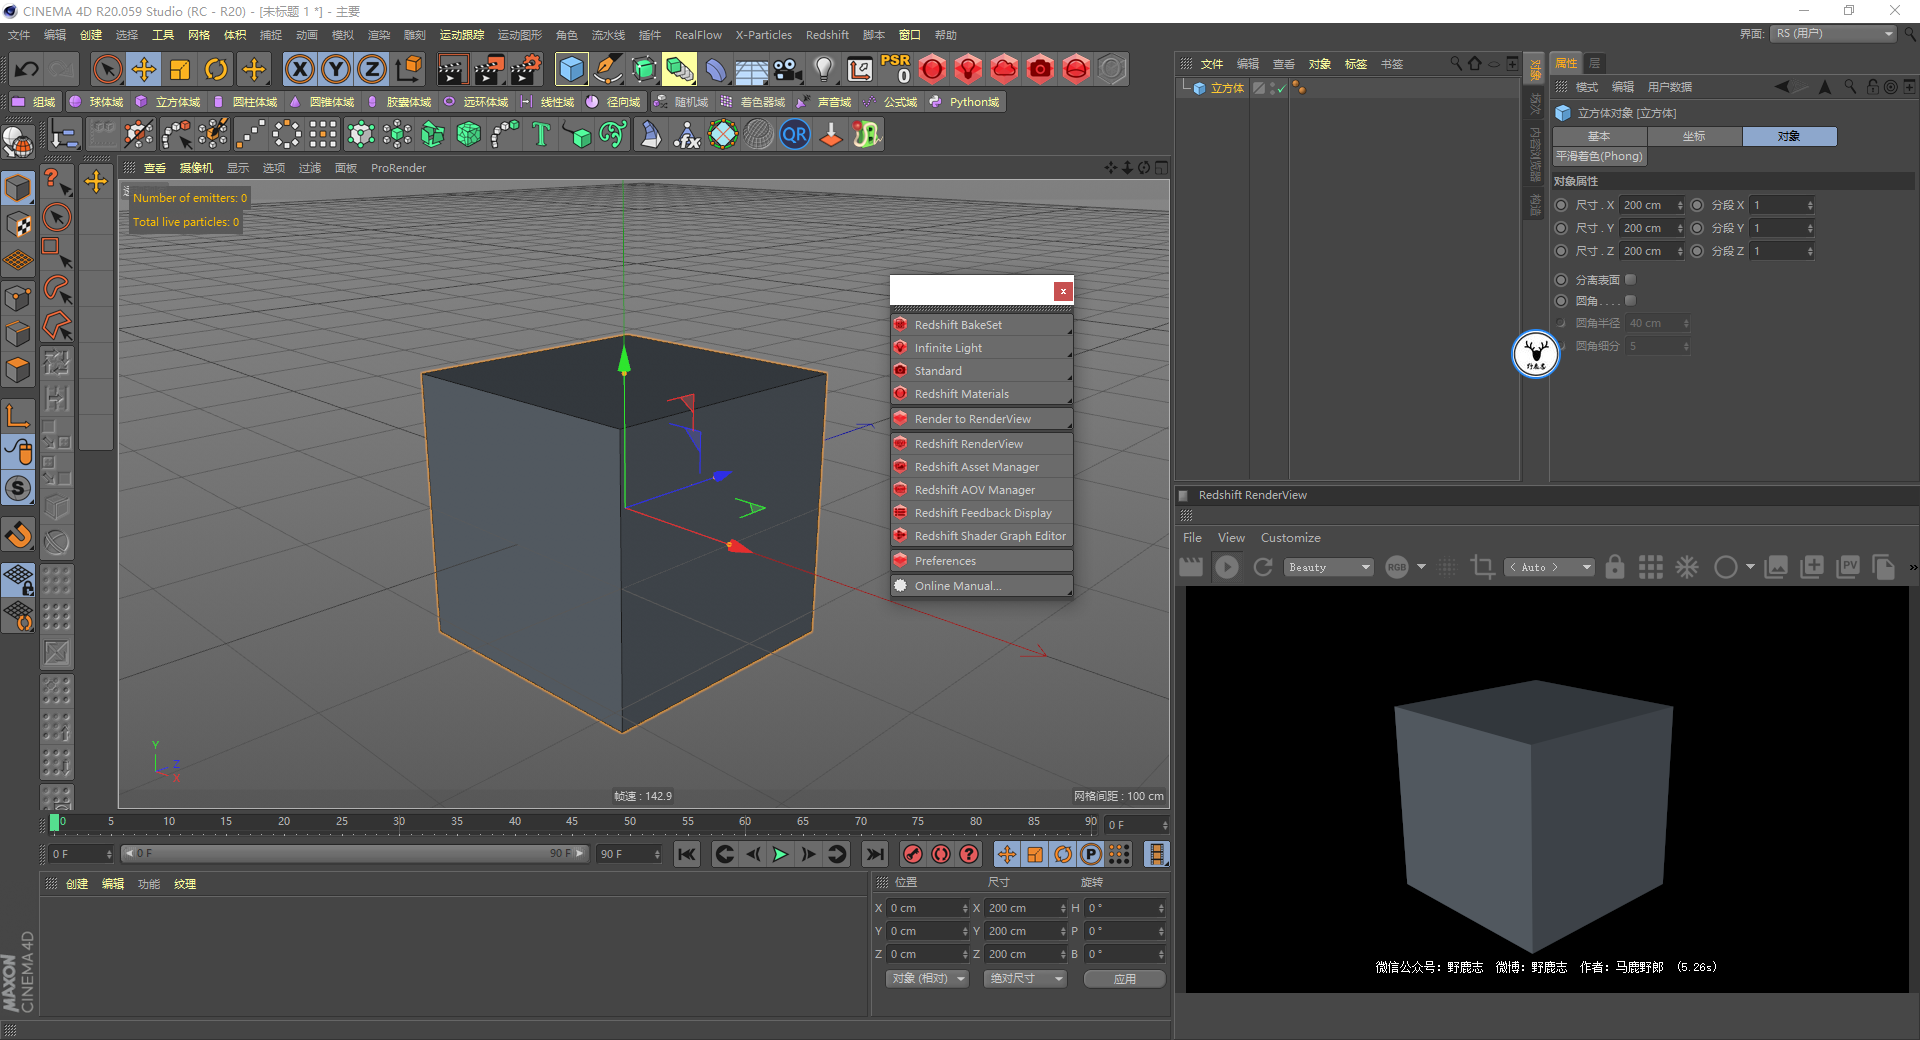
Task: Open the Redshift menu in menu bar
Action: click(827, 35)
